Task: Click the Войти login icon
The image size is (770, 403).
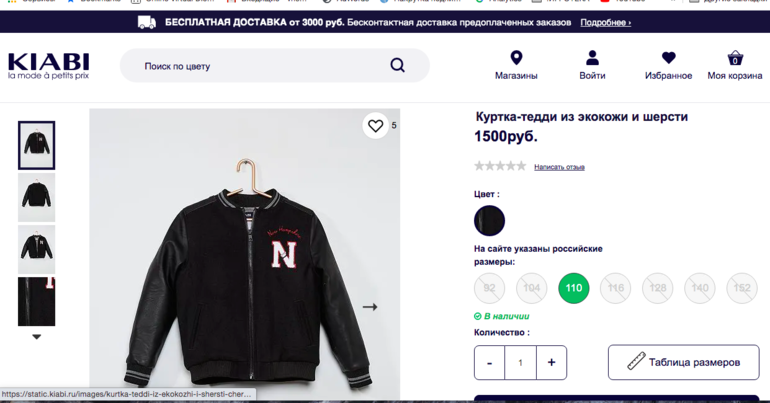Action: click(592, 58)
